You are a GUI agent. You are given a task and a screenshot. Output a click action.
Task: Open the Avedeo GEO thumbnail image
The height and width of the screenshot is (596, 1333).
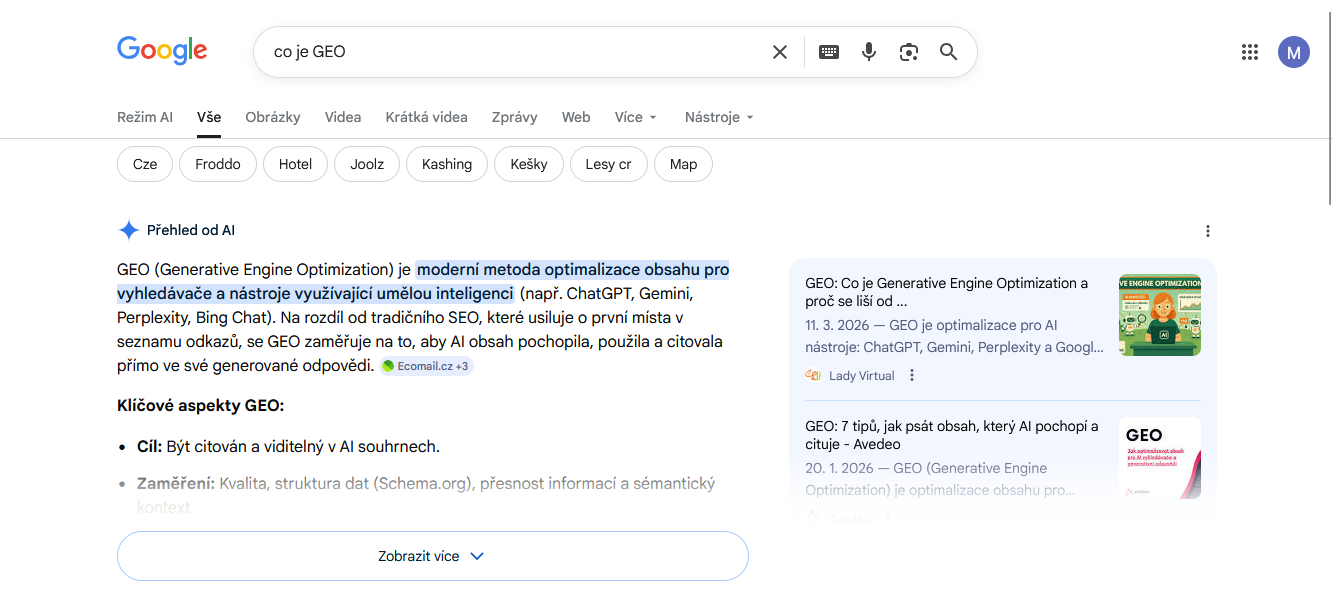pyautogui.click(x=1160, y=458)
